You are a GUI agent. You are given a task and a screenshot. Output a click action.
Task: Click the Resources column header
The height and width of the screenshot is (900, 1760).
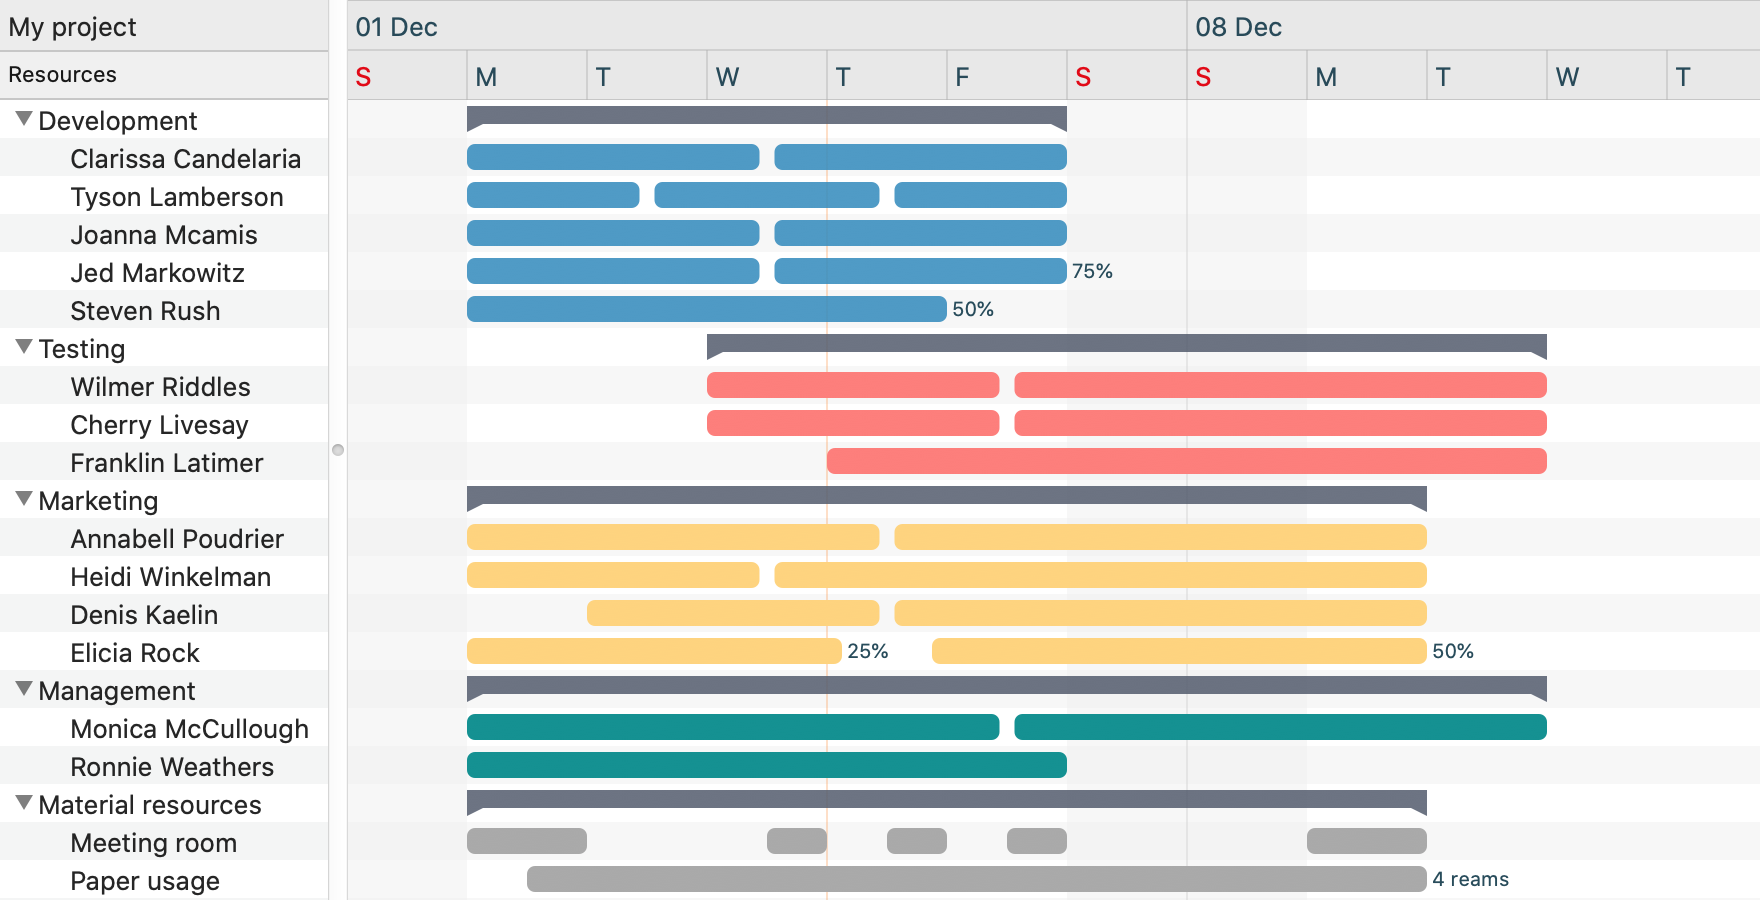[x=62, y=75]
